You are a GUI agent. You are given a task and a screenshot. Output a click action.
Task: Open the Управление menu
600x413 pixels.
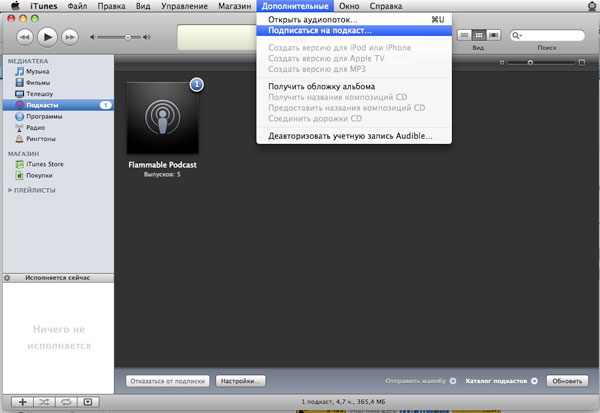tap(184, 6)
